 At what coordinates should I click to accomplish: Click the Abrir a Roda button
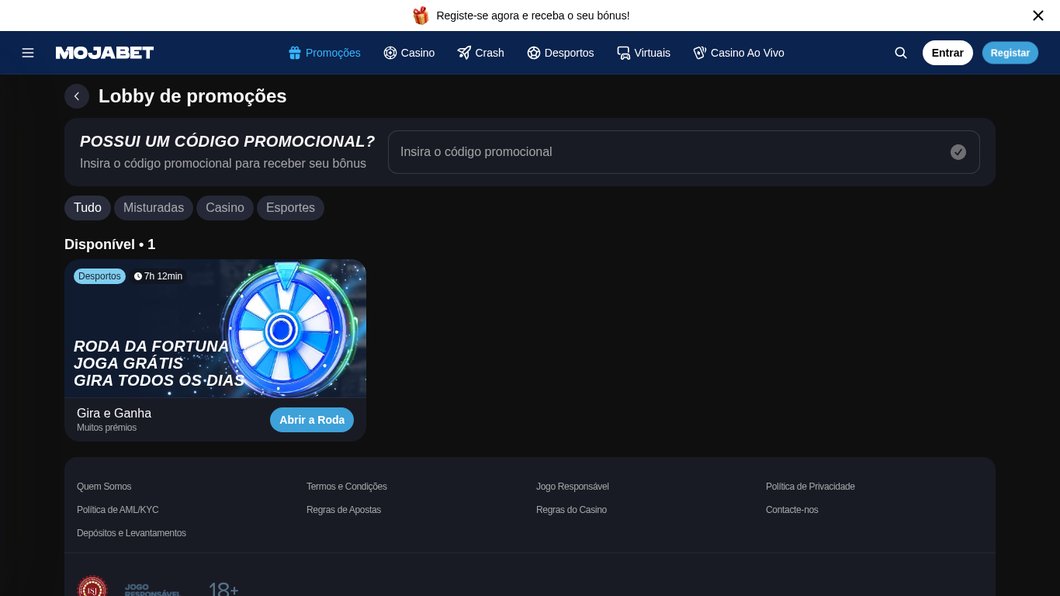(312, 420)
